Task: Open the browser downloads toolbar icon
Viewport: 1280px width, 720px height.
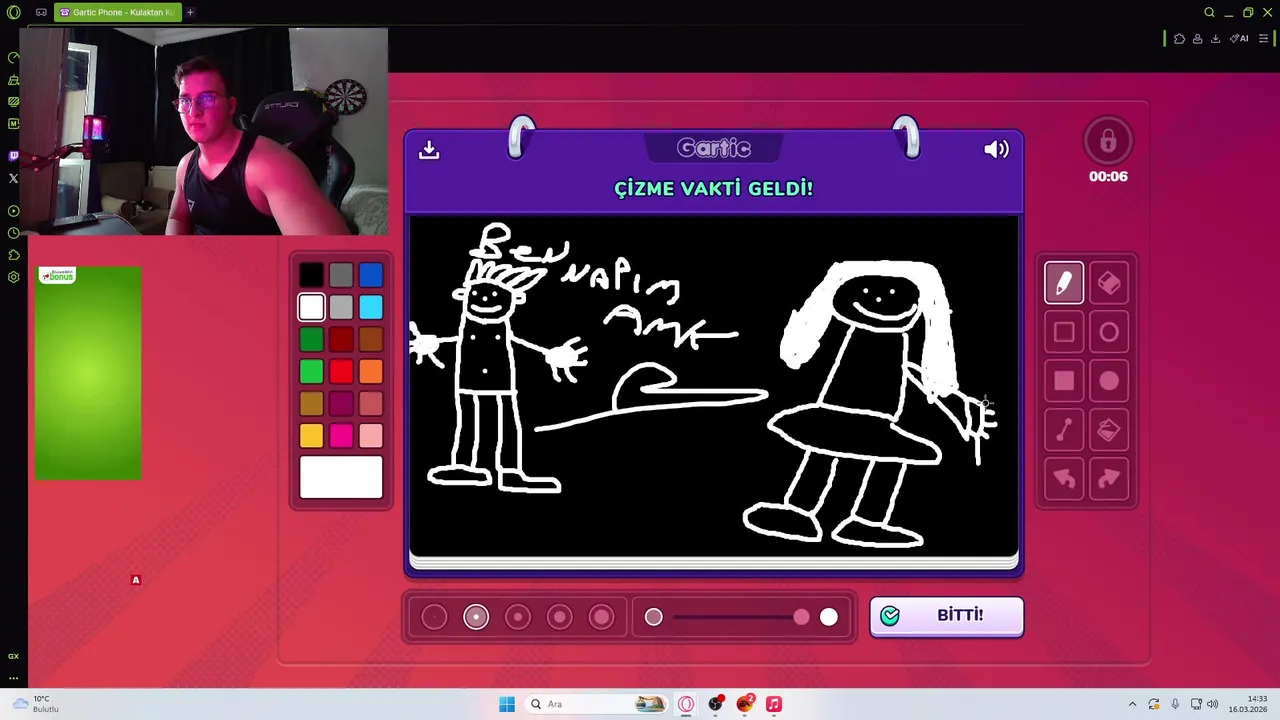Action: tap(1215, 39)
